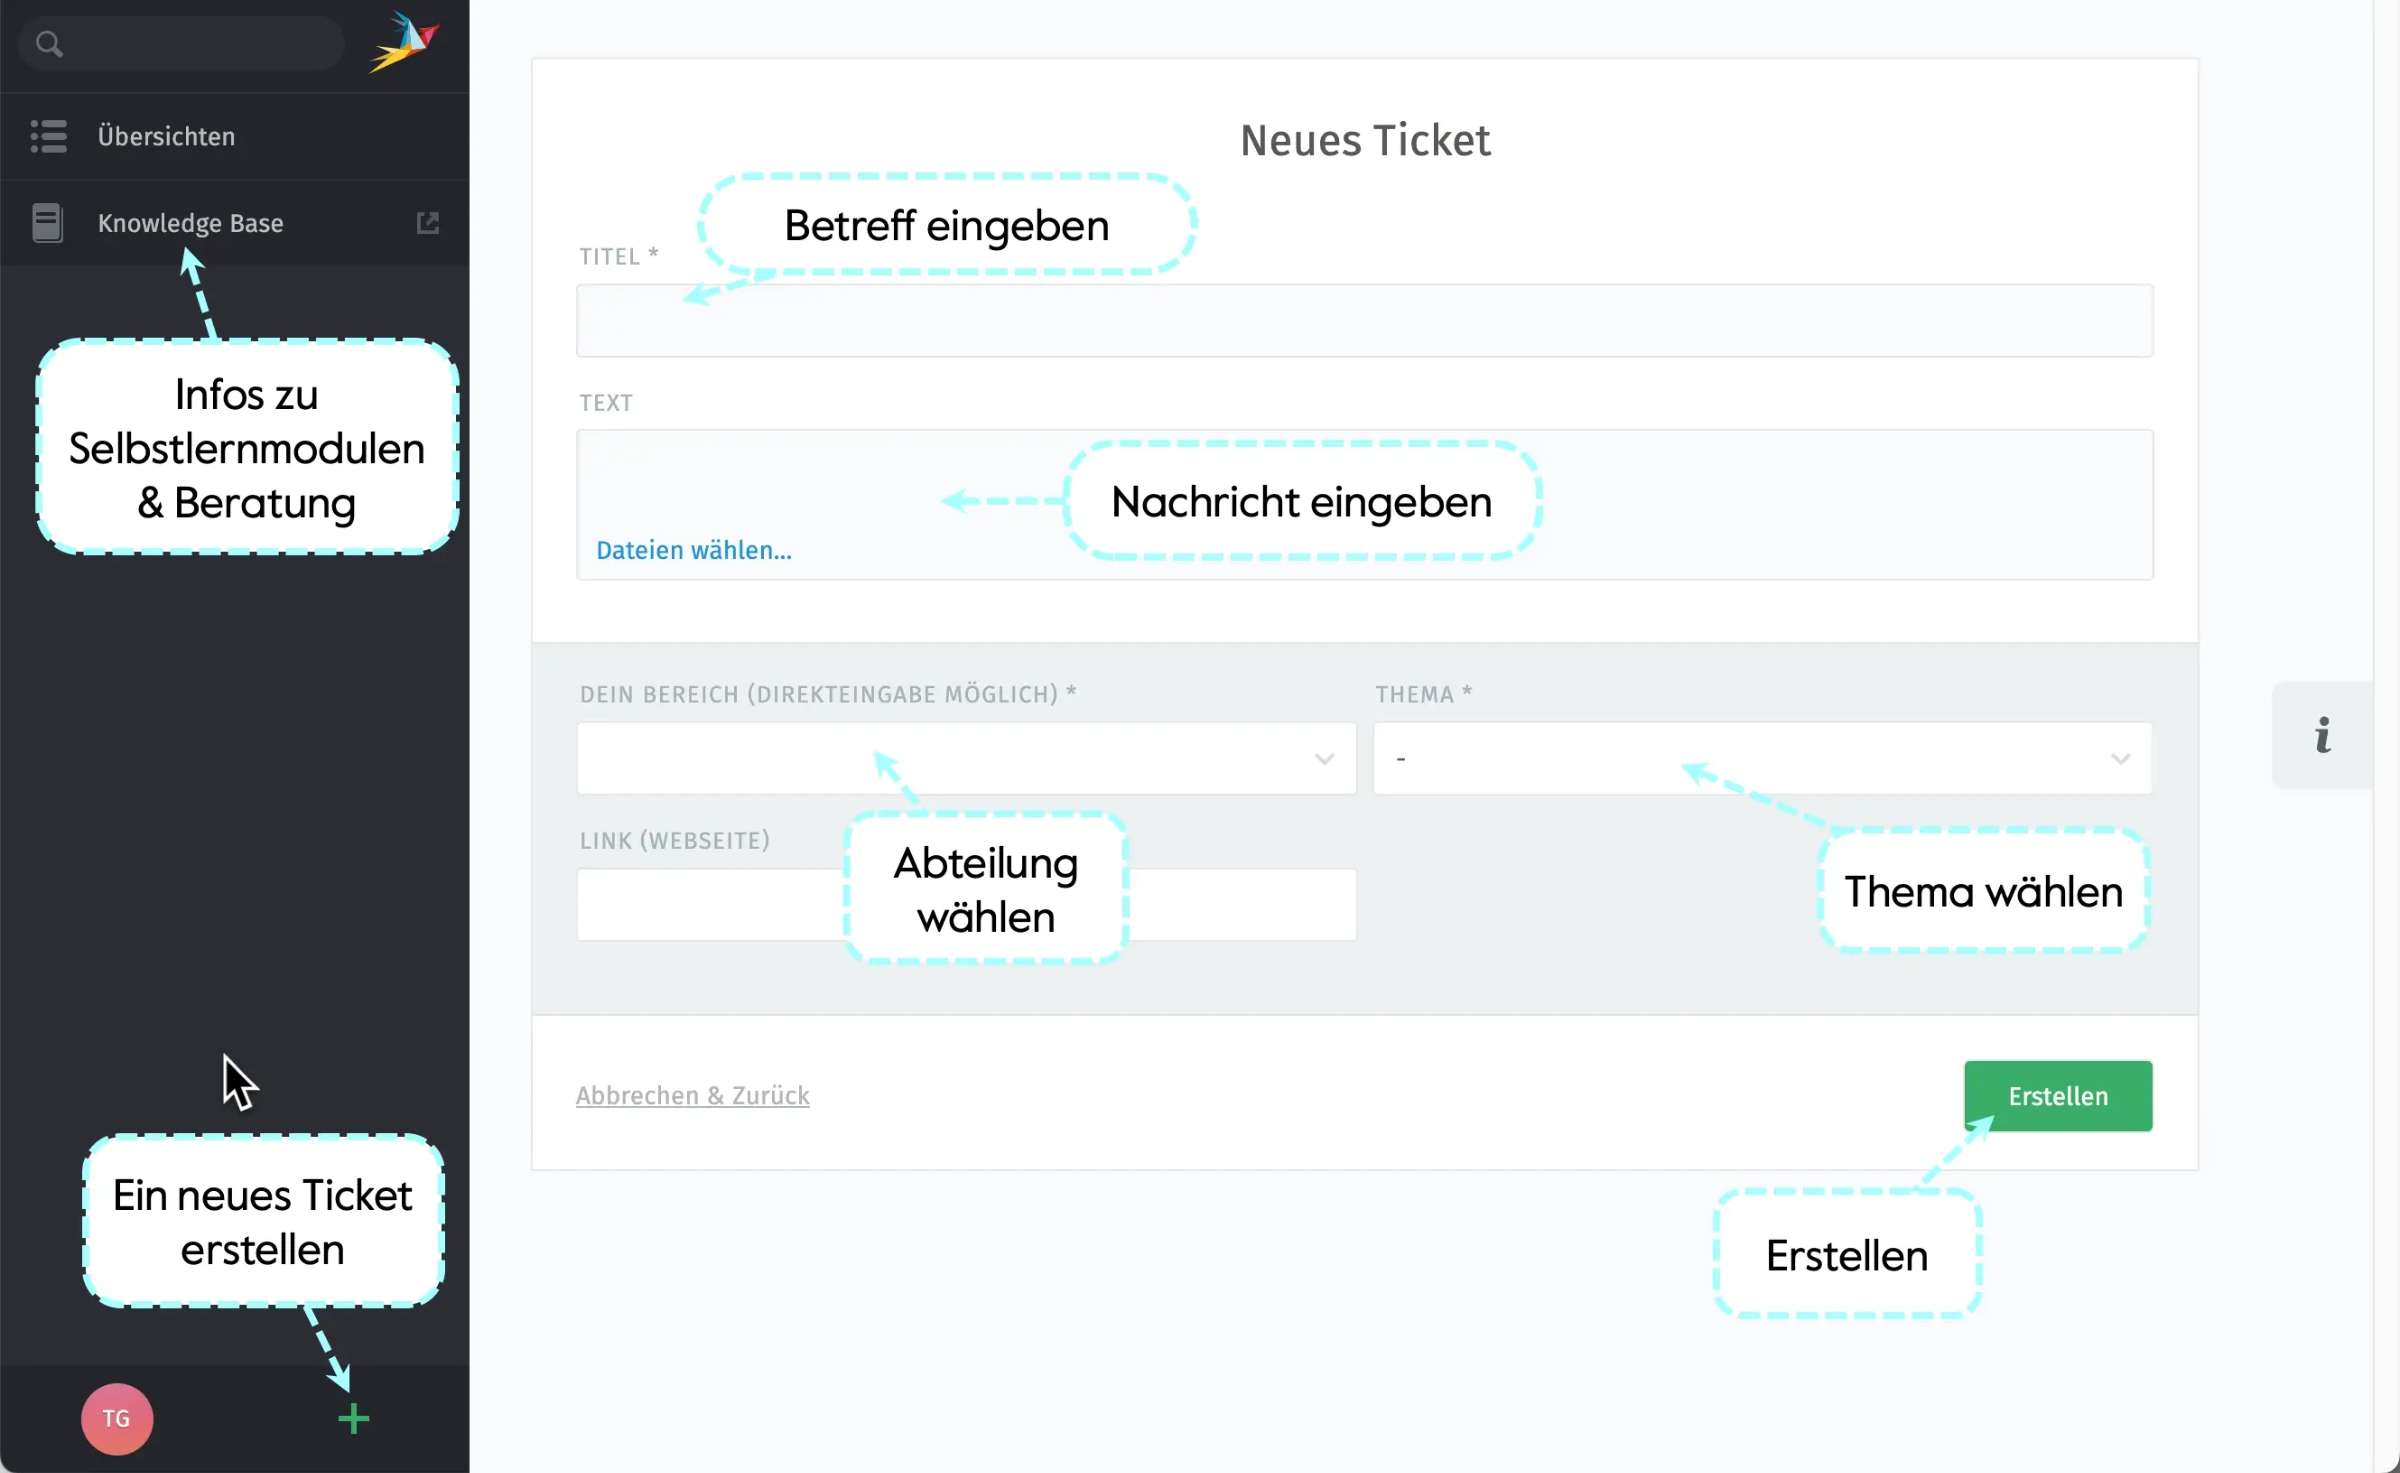Screen dimensions: 2400x1473
Task: Click the search magnifier icon
Action: click(x=50, y=42)
